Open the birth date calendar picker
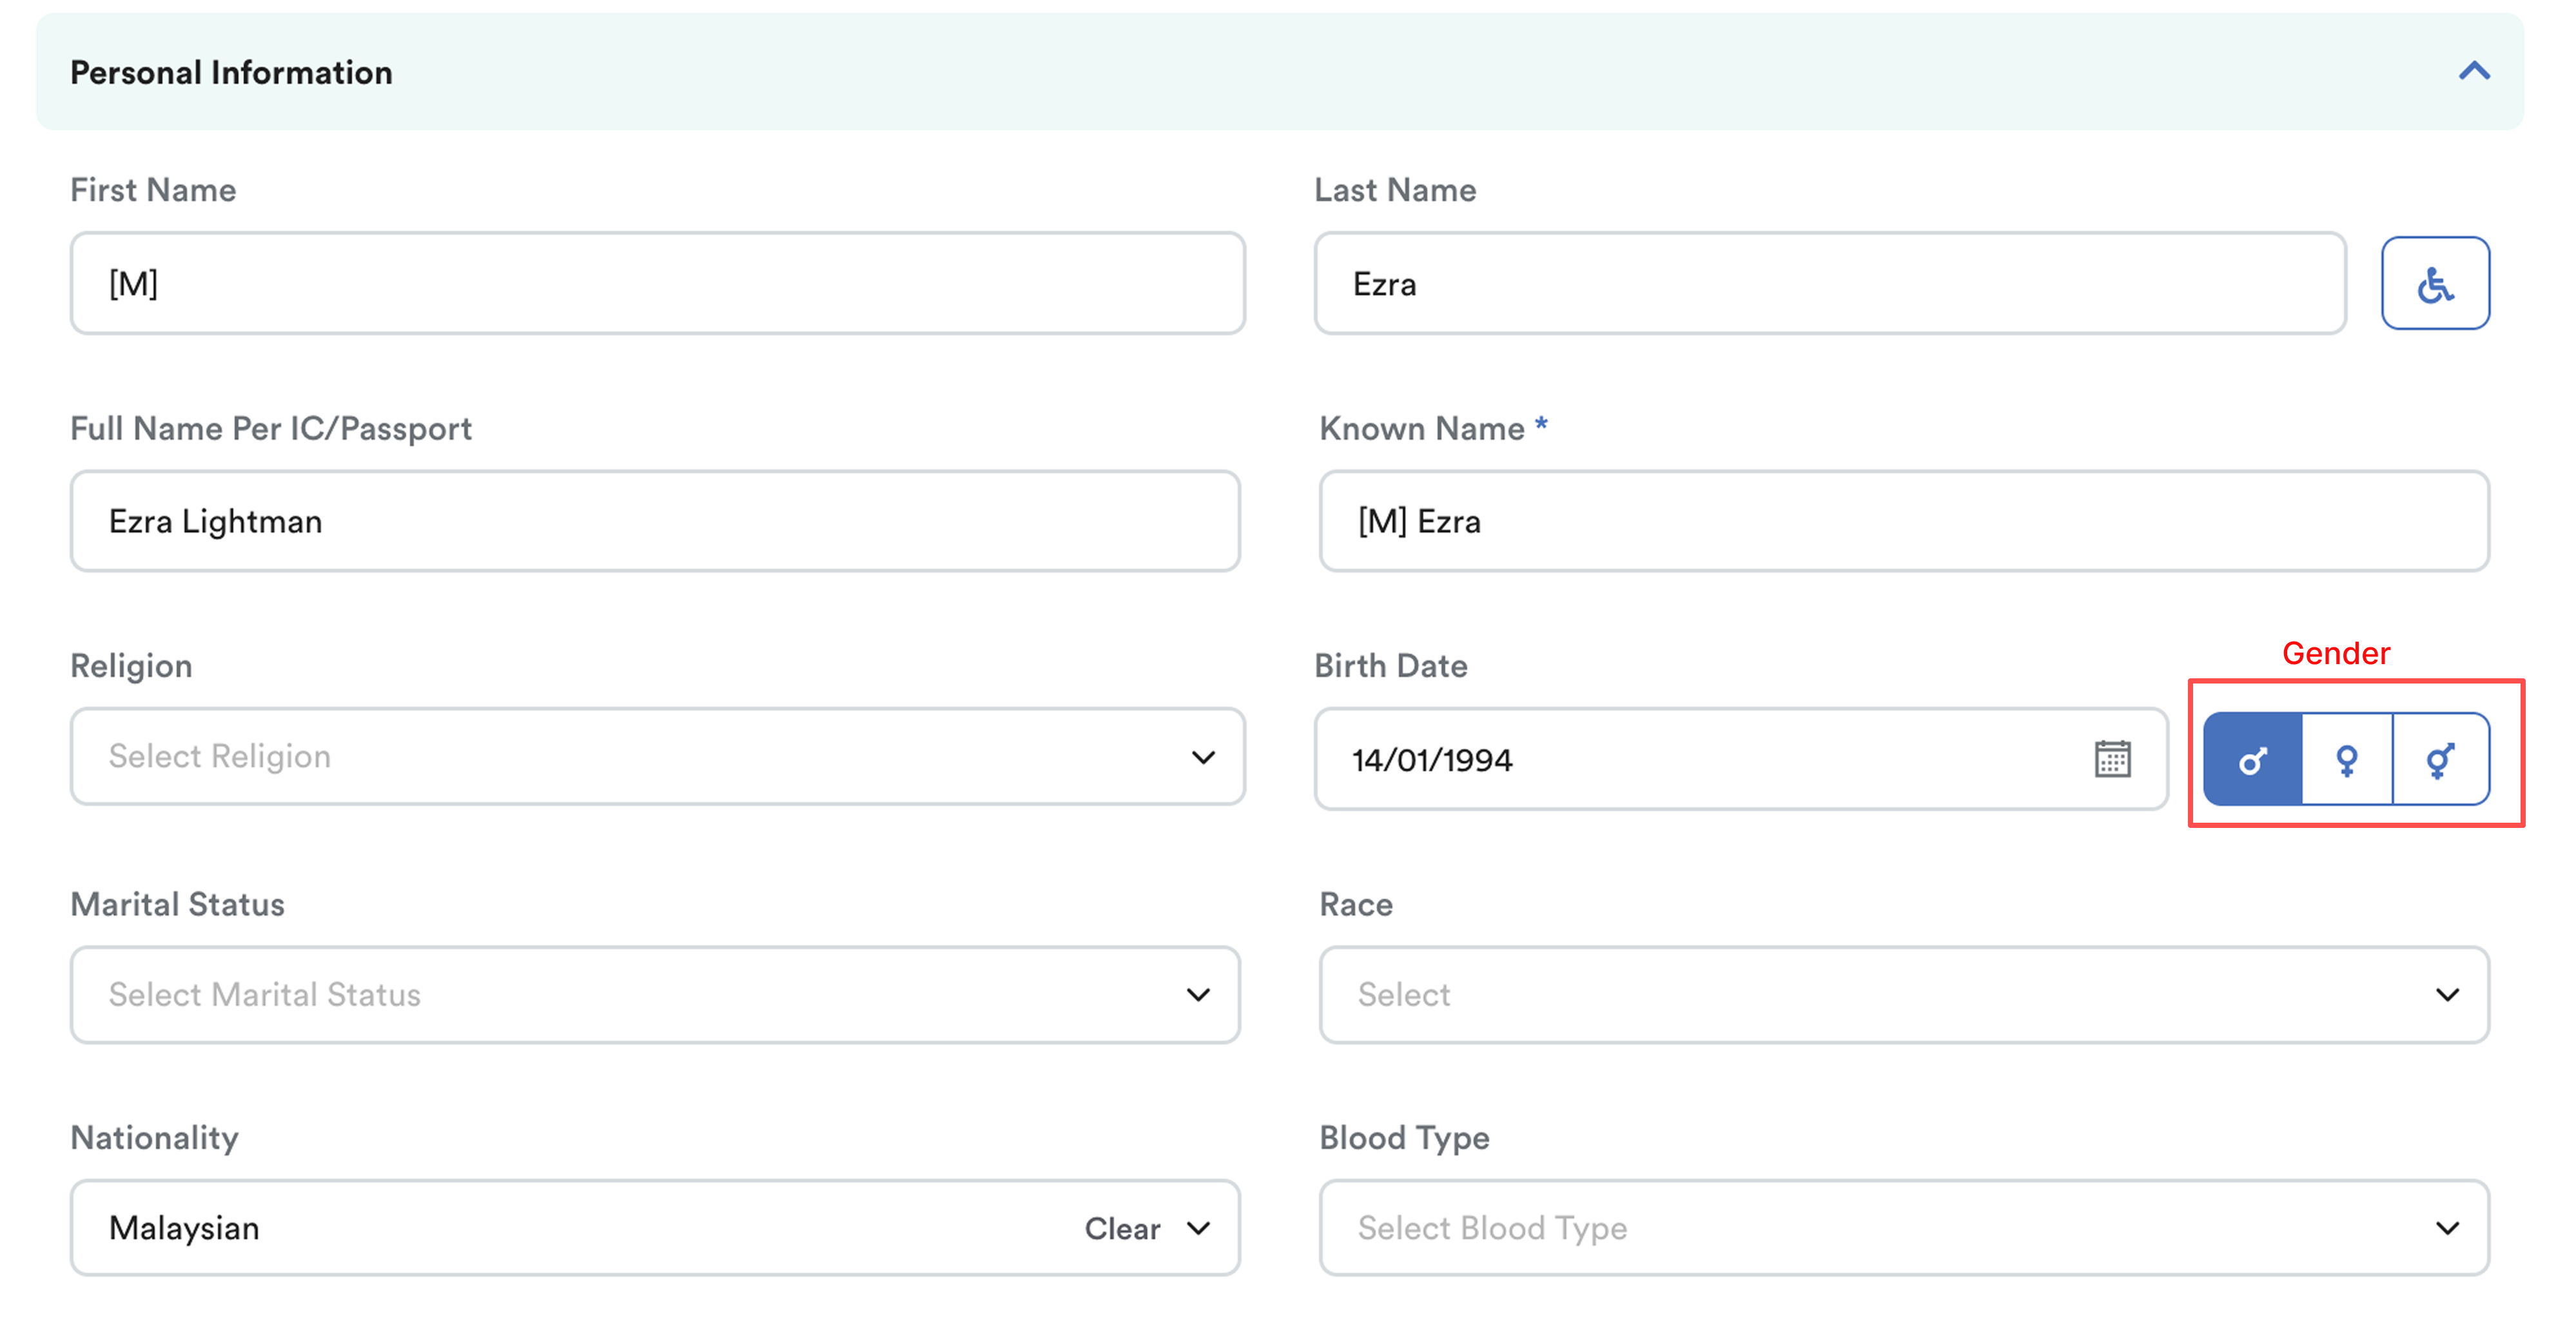 [2112, 759]
